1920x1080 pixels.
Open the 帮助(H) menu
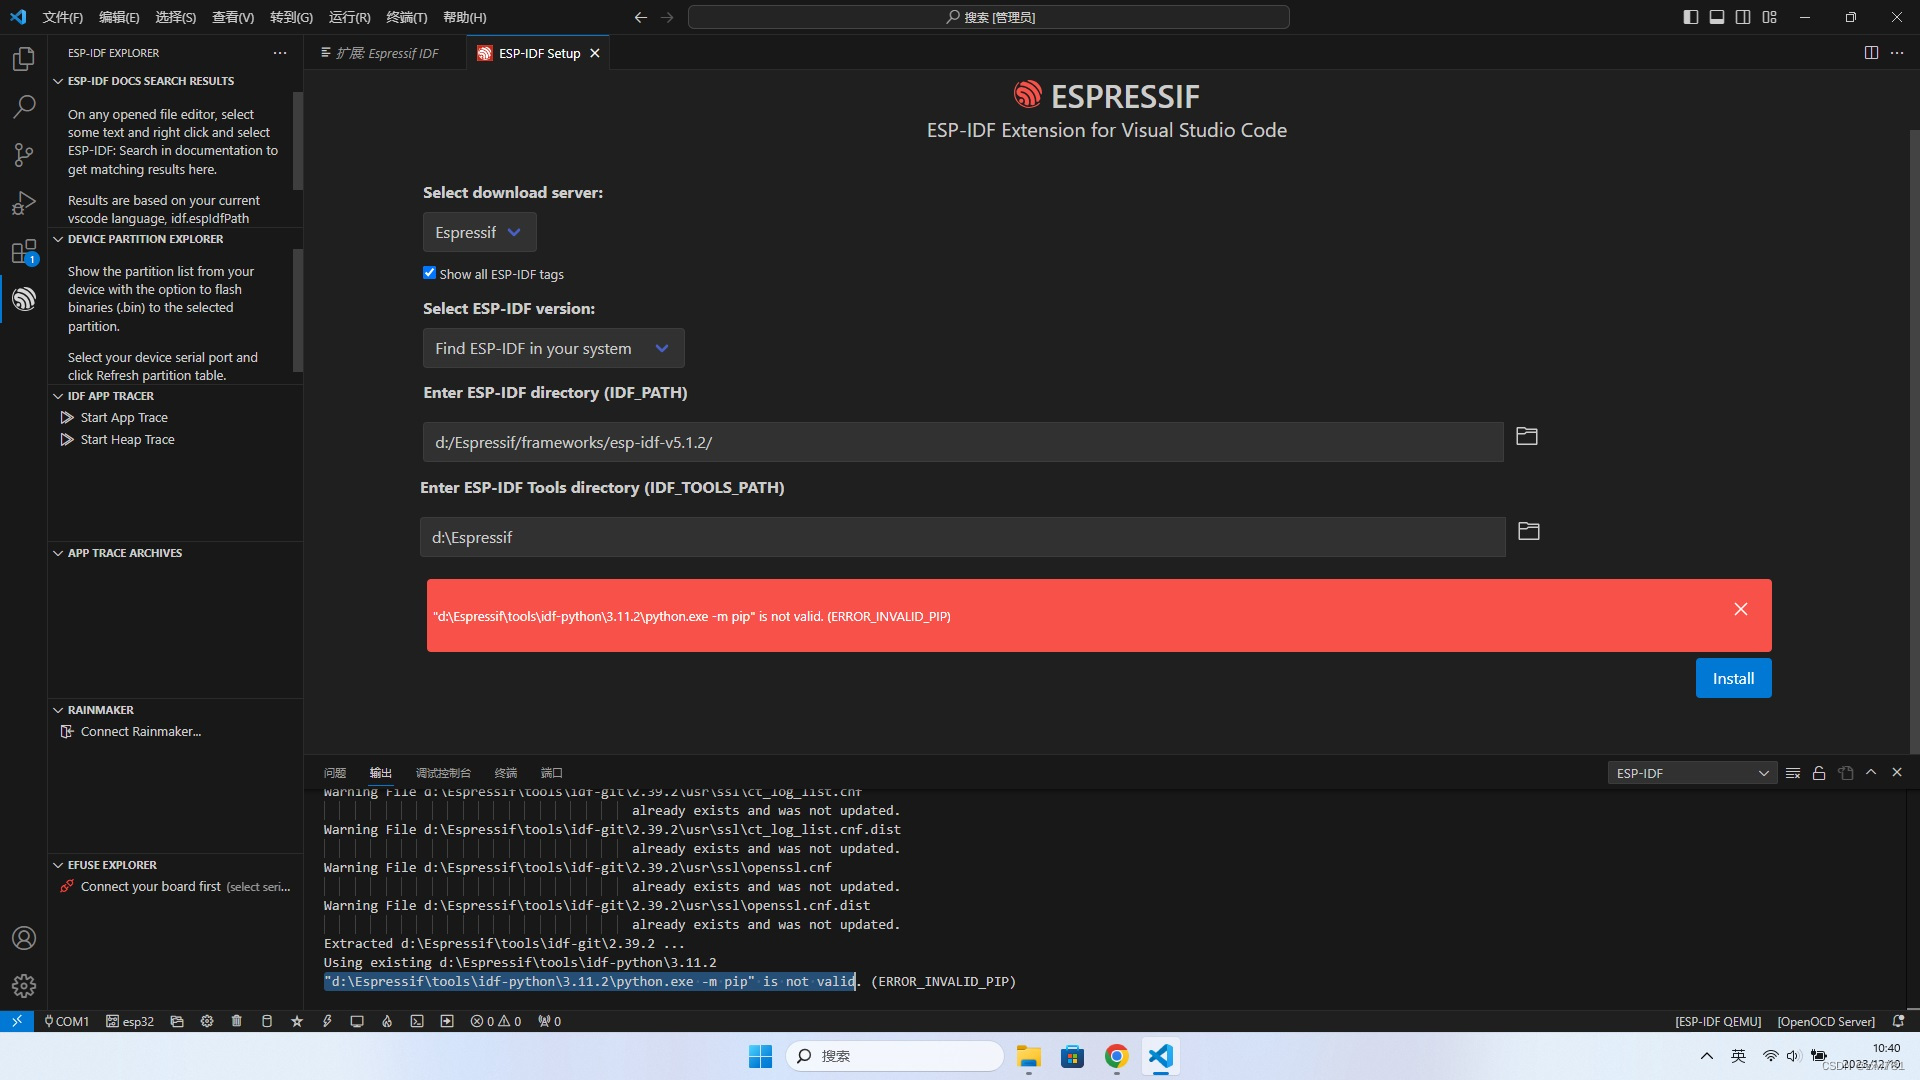coord(463,17)
